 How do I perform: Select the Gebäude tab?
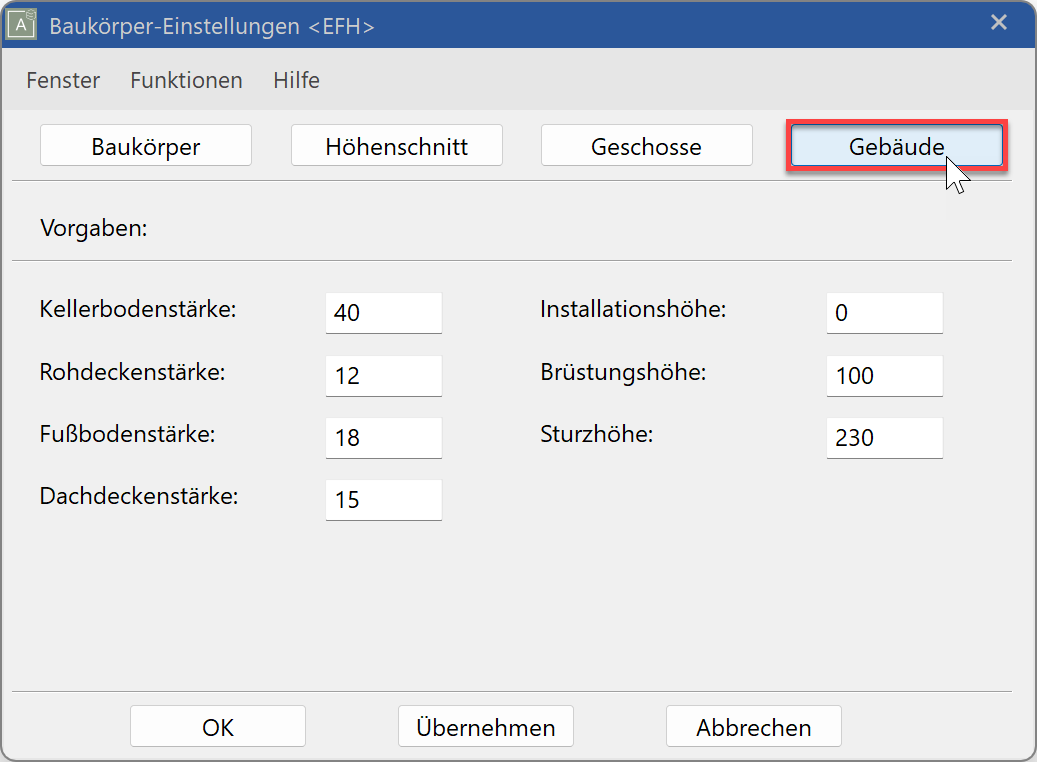tap(896, 144)
